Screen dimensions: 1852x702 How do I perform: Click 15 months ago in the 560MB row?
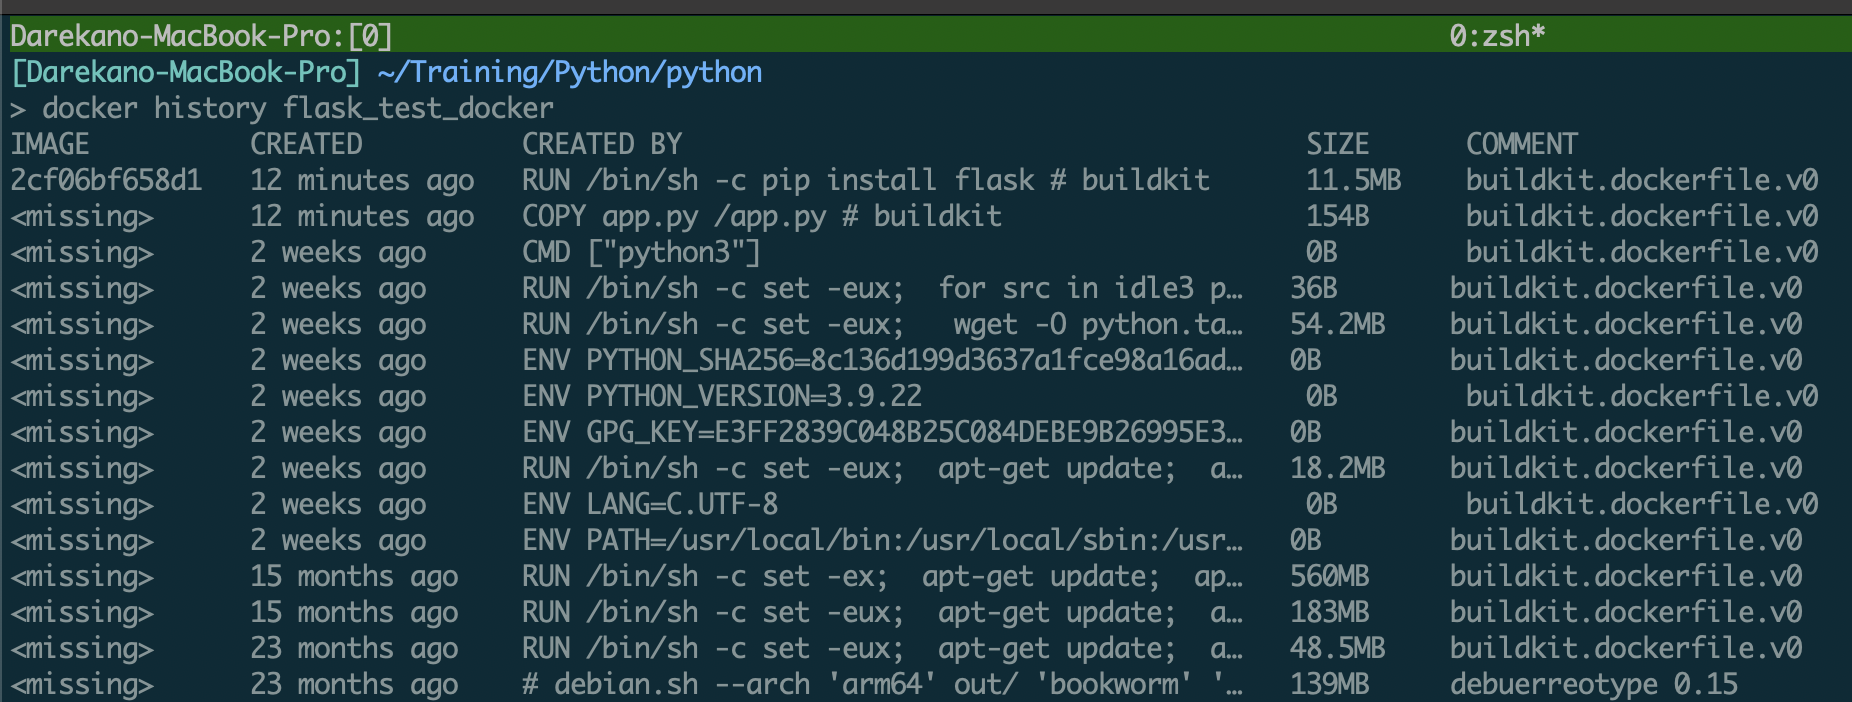pyautogui.click(x=354, y=576)
